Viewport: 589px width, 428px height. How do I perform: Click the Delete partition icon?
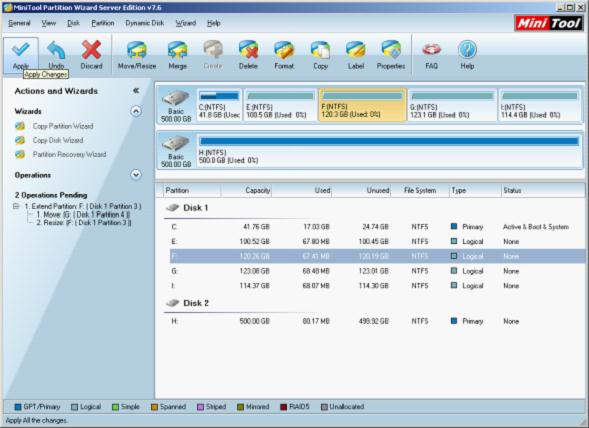point(248,50)
